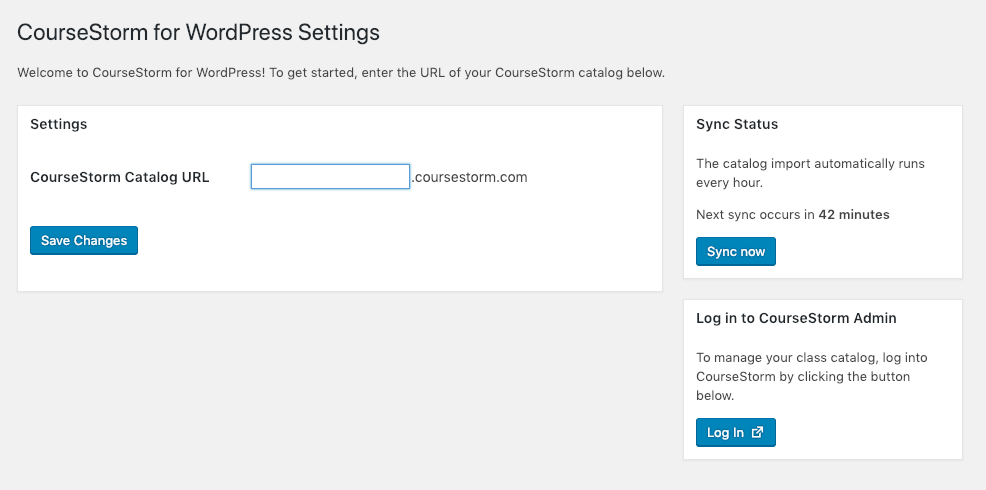986x490 pixels.
Task: Click the Save Changes button
Action: click(x=84, y=240)
